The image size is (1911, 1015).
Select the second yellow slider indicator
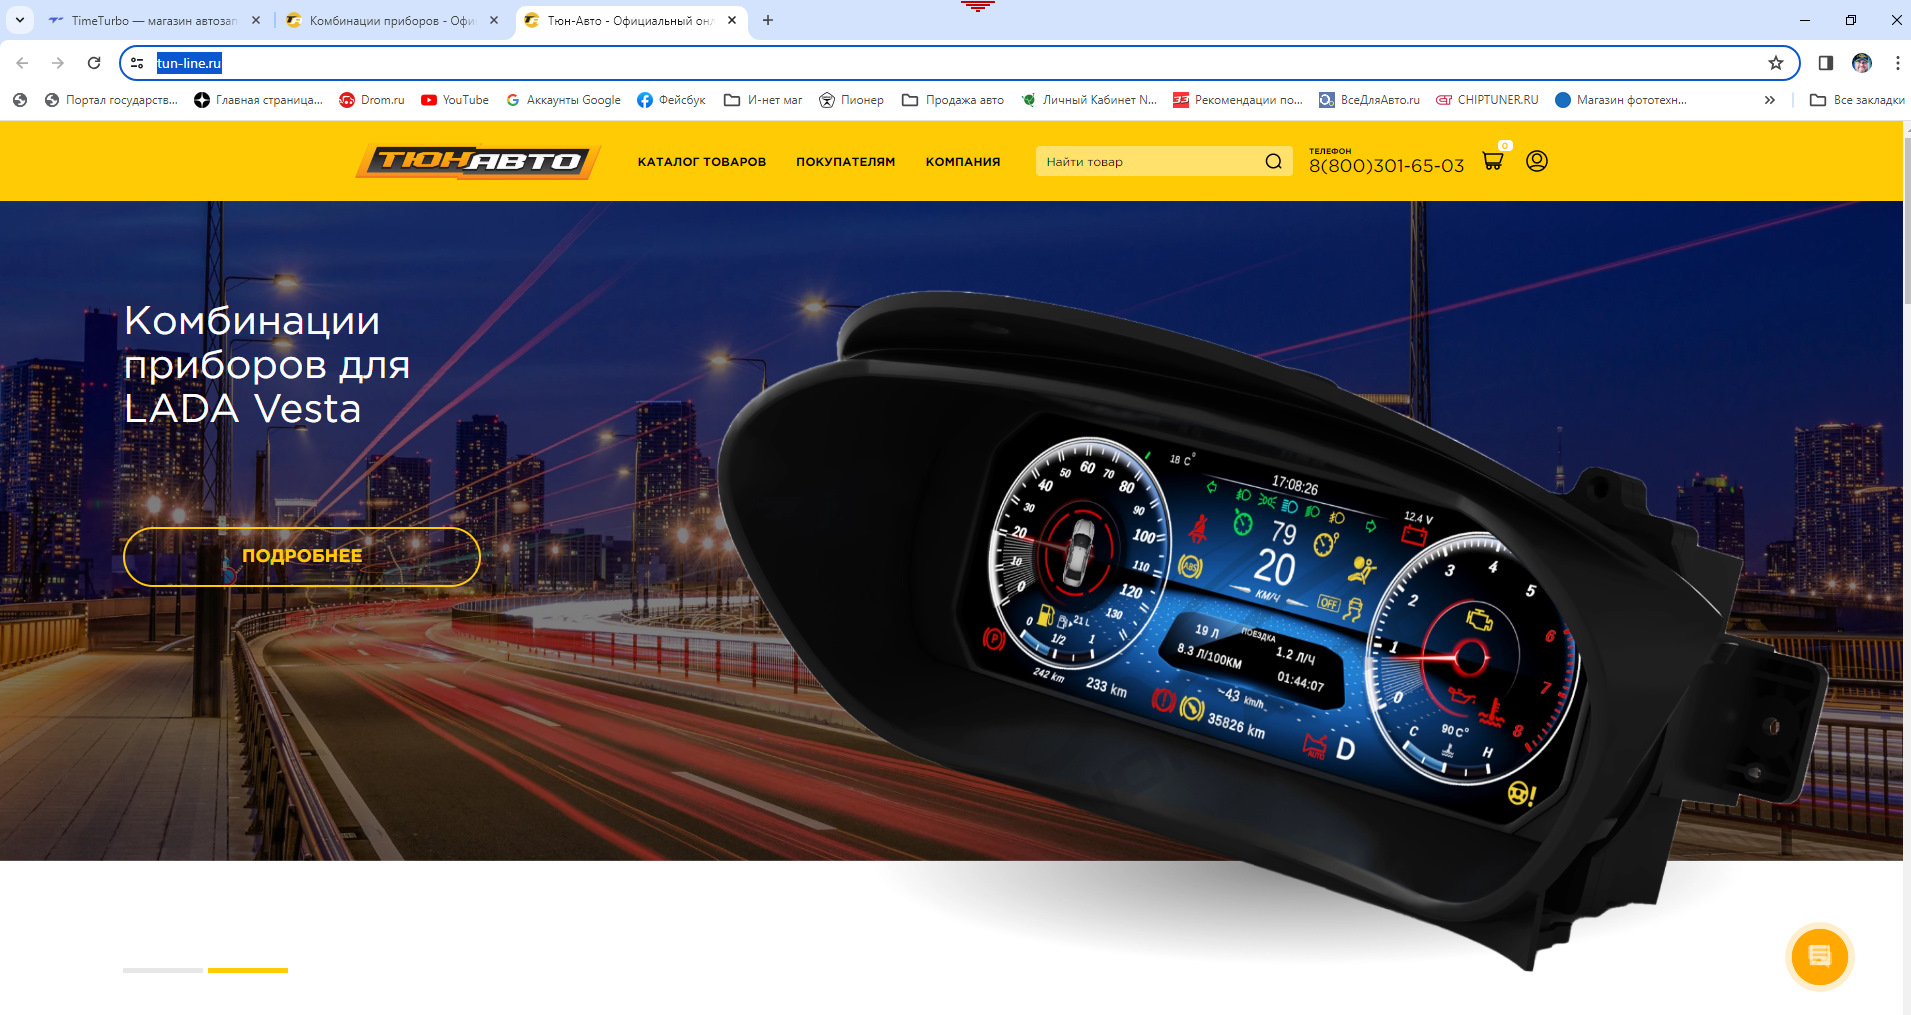pyautogui.click(x=248, y=970)
